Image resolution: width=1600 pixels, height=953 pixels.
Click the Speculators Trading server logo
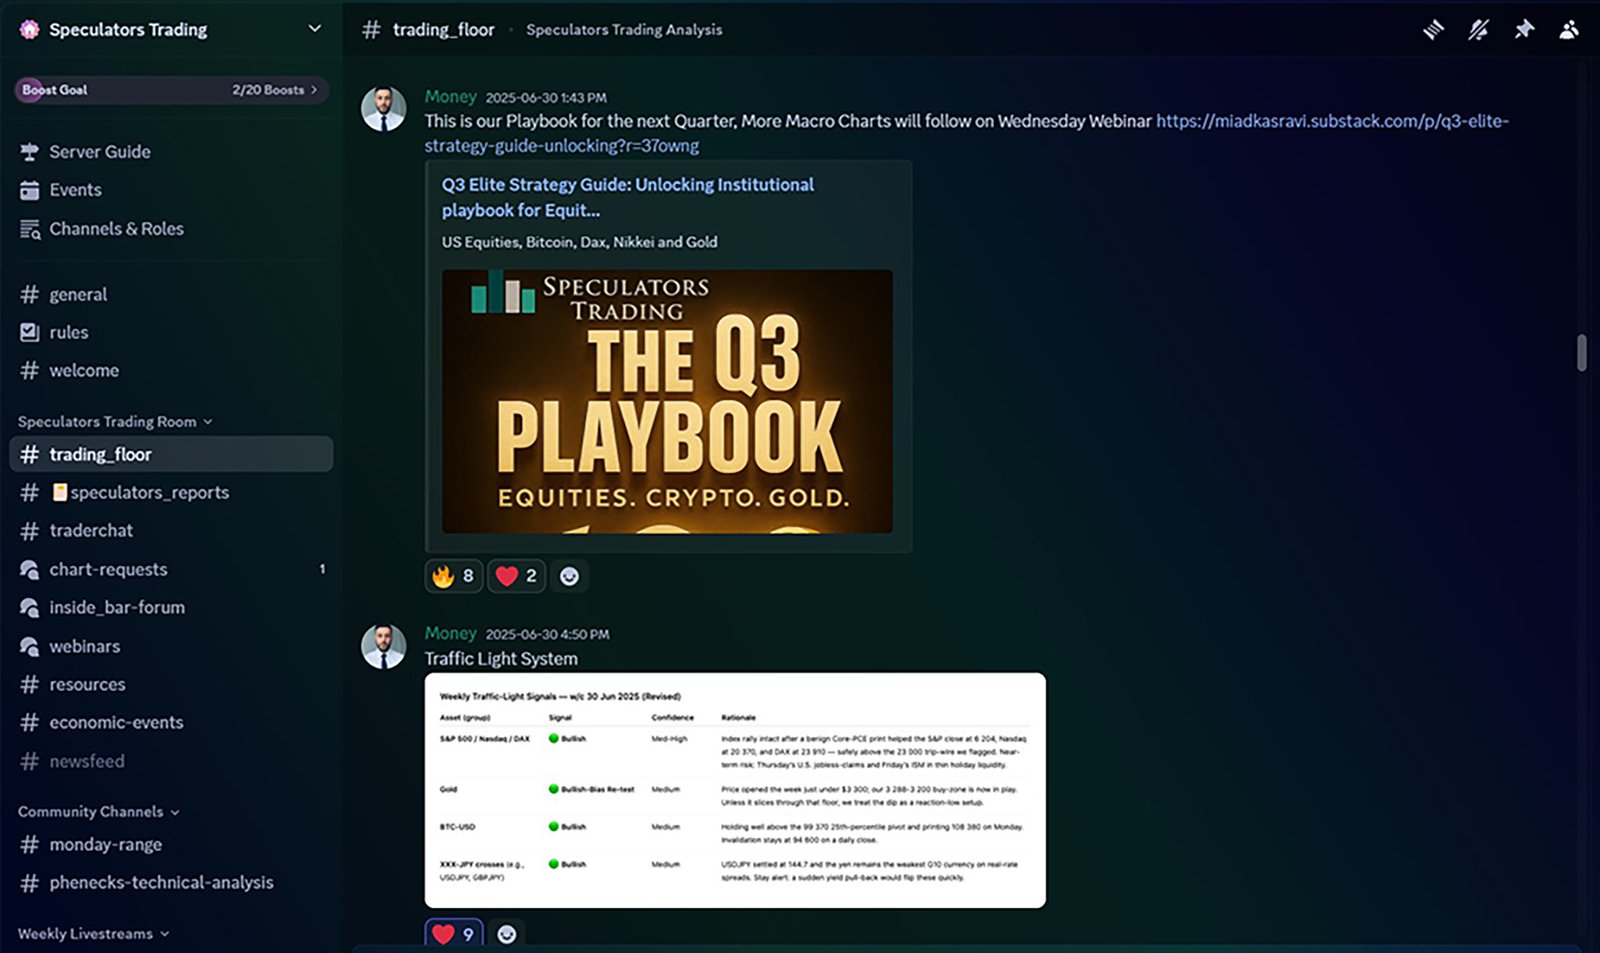[x=30, y=30]
